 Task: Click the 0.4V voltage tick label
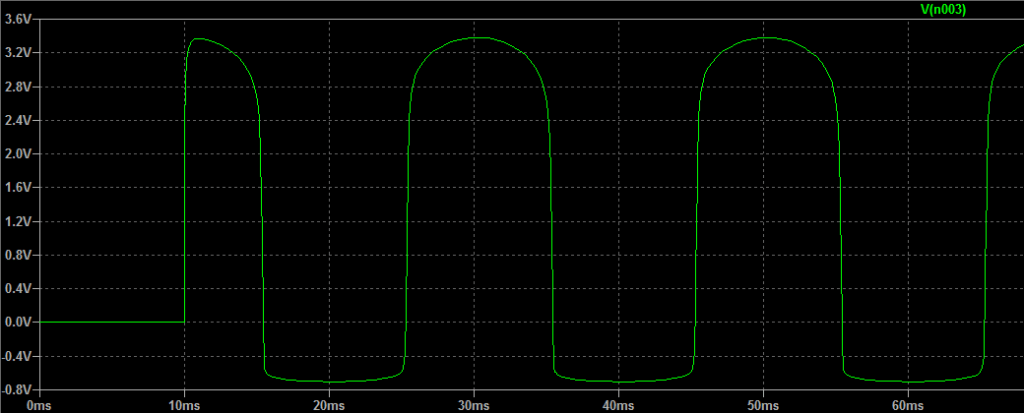(18, 289)
